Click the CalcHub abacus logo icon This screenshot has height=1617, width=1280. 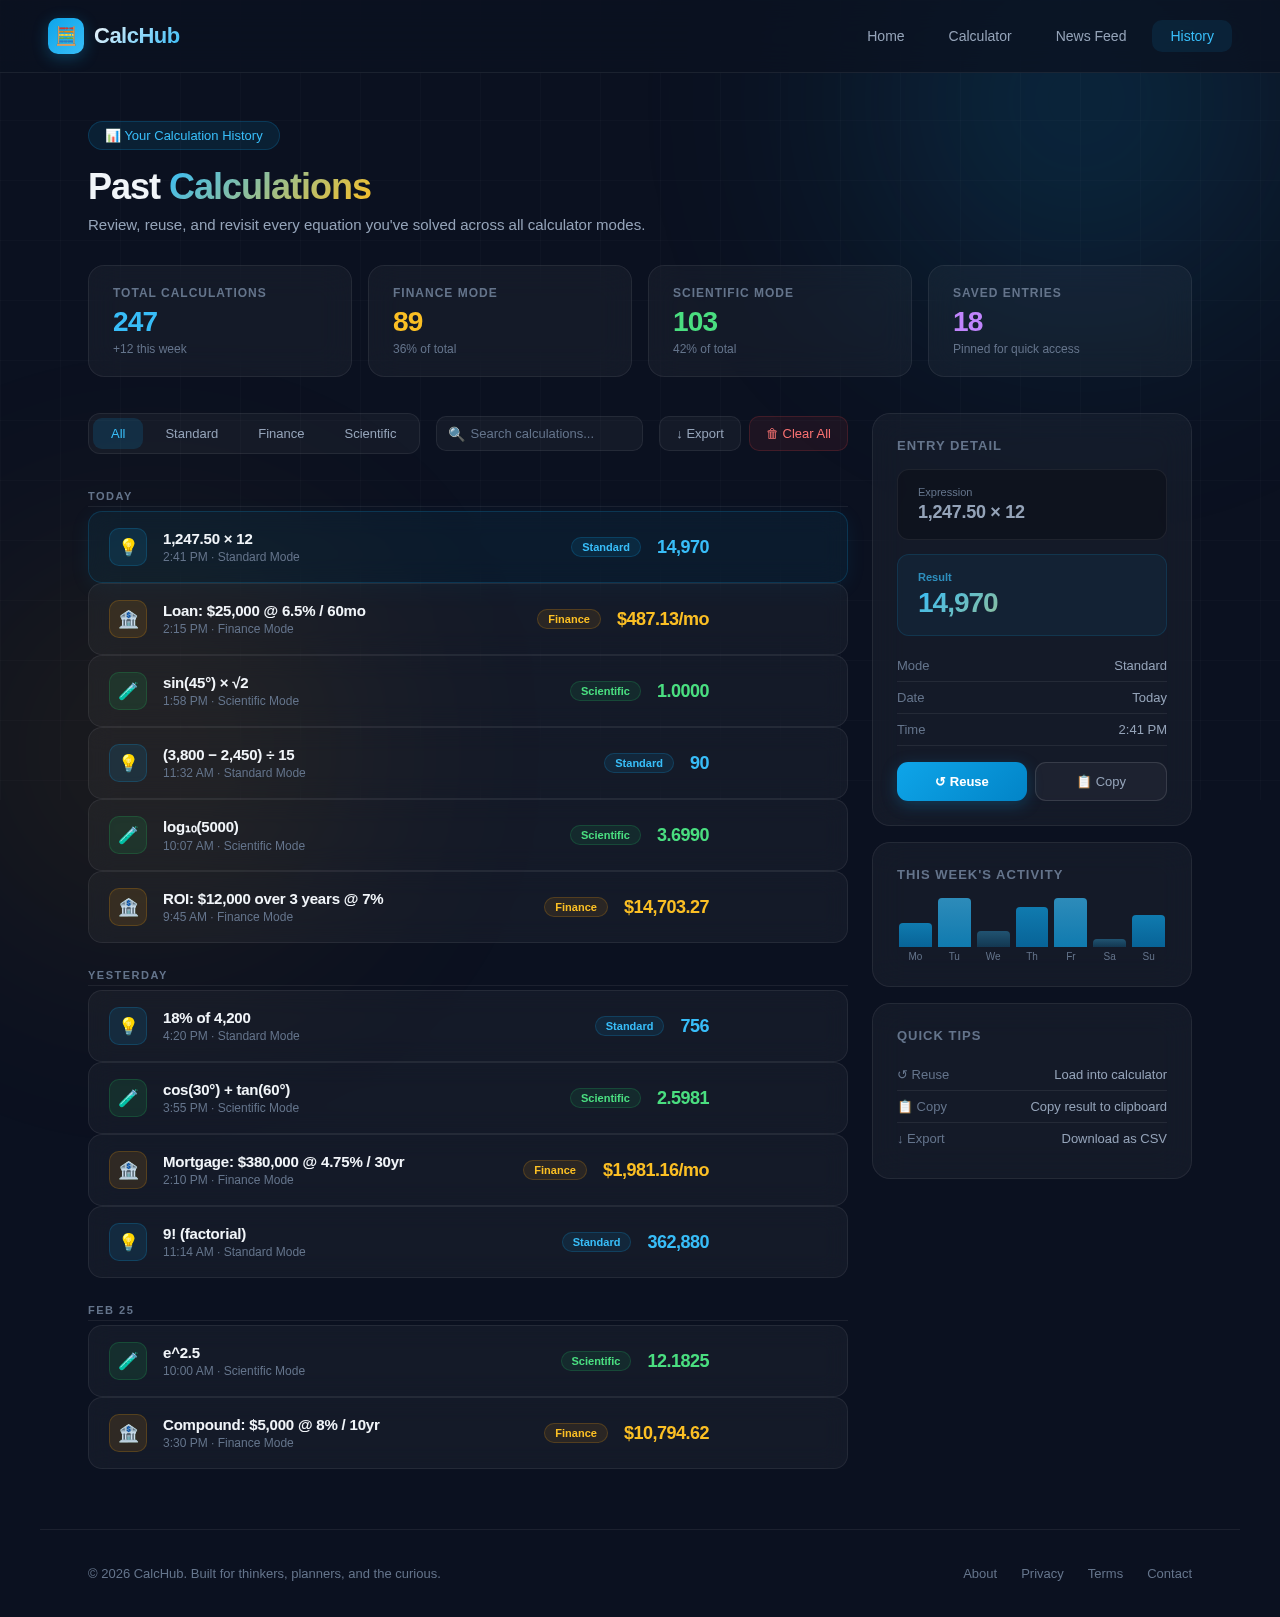point(66,36)
